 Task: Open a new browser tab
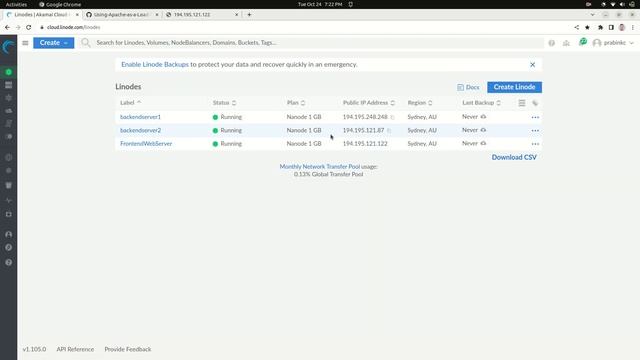click(x=249, y=15)
